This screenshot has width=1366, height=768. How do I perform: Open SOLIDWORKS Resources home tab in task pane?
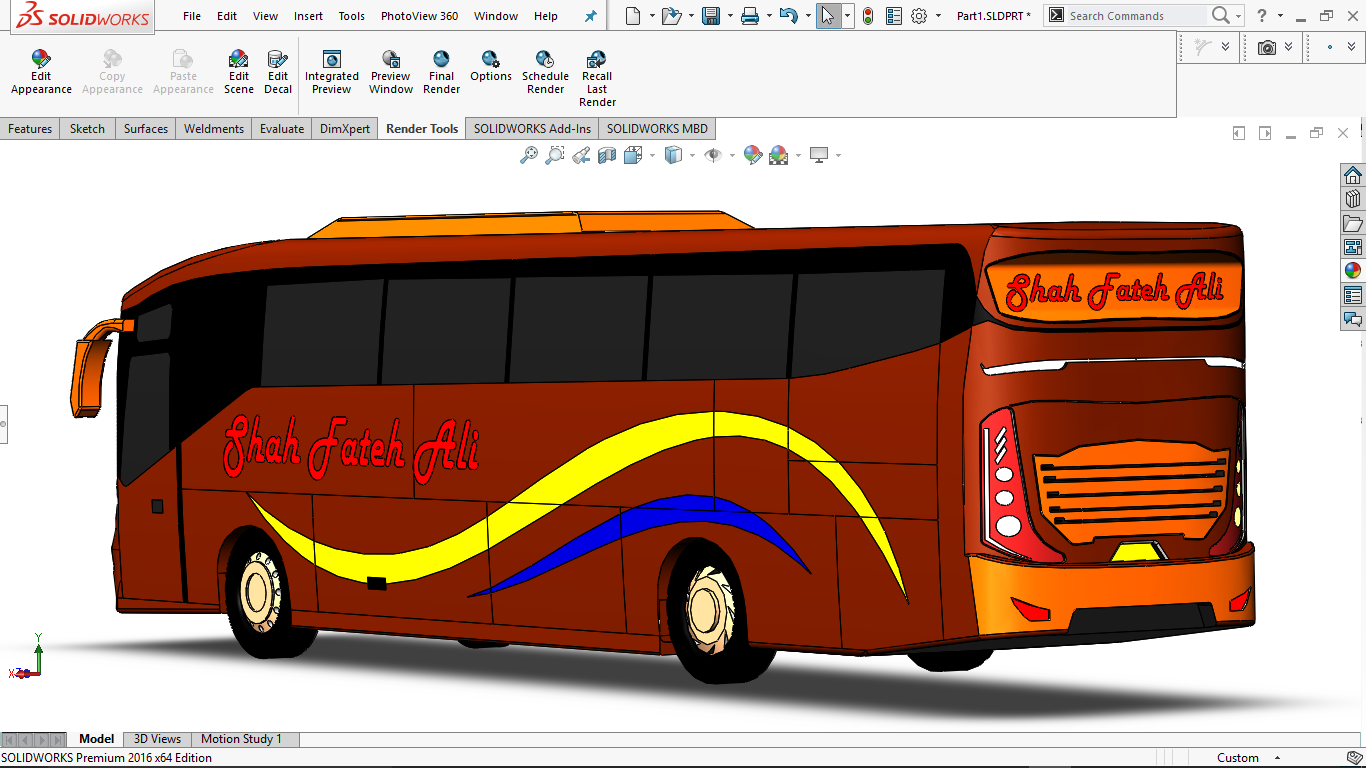(1353, 175)
